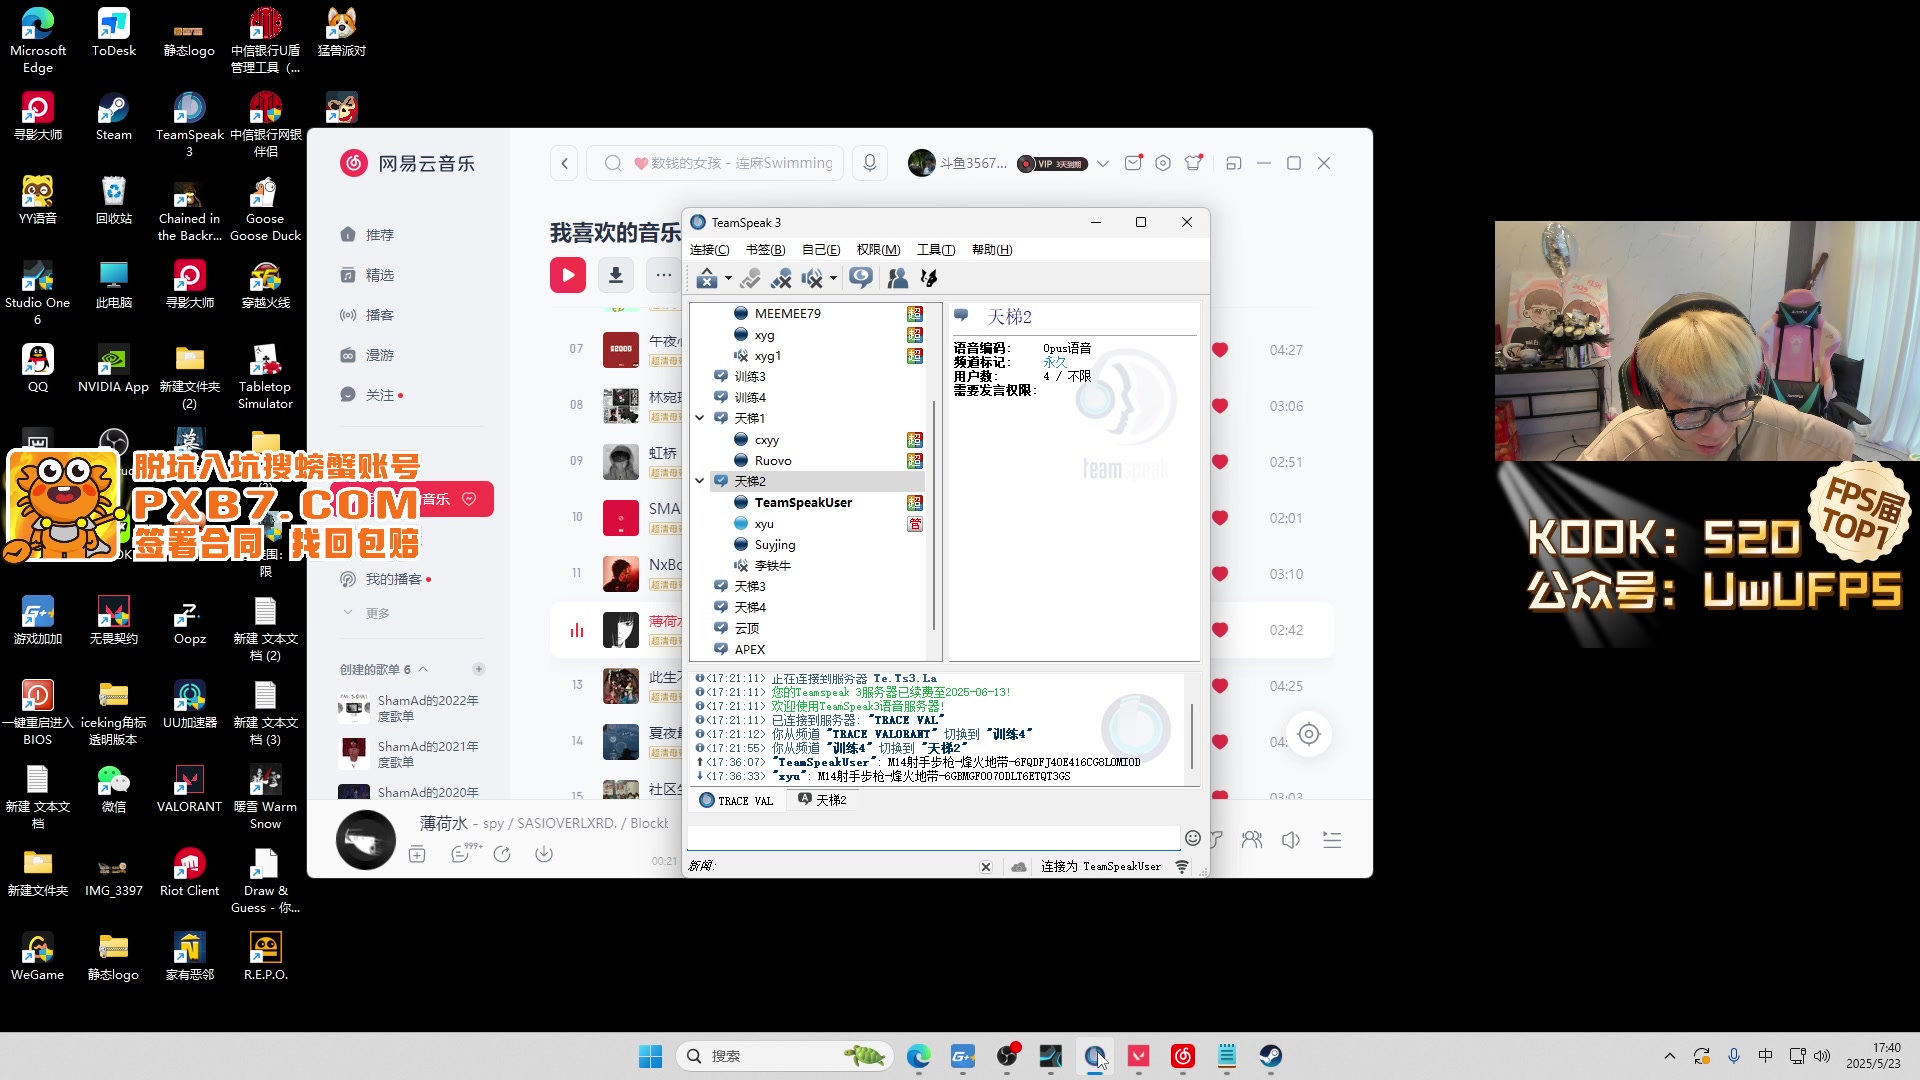Open speaker mute dropdown arrow in TeamSpeak

tap(833, 278)
